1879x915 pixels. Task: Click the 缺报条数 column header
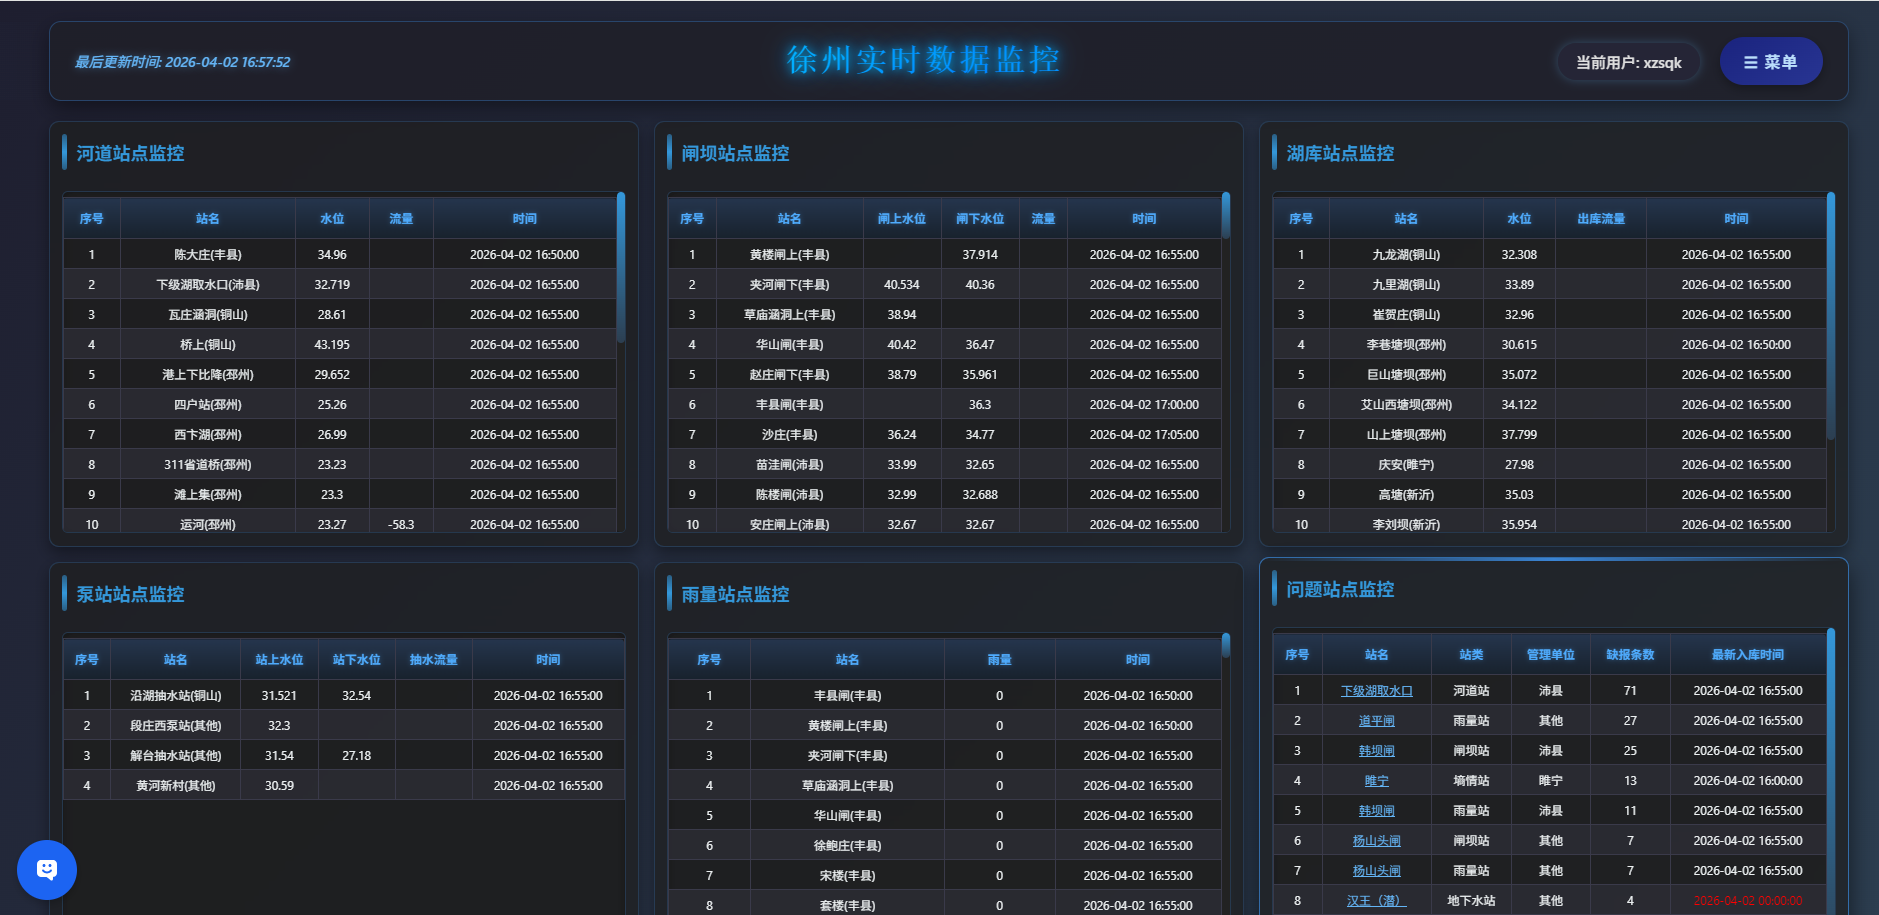pyautogui.click(x=1630, y=655)
